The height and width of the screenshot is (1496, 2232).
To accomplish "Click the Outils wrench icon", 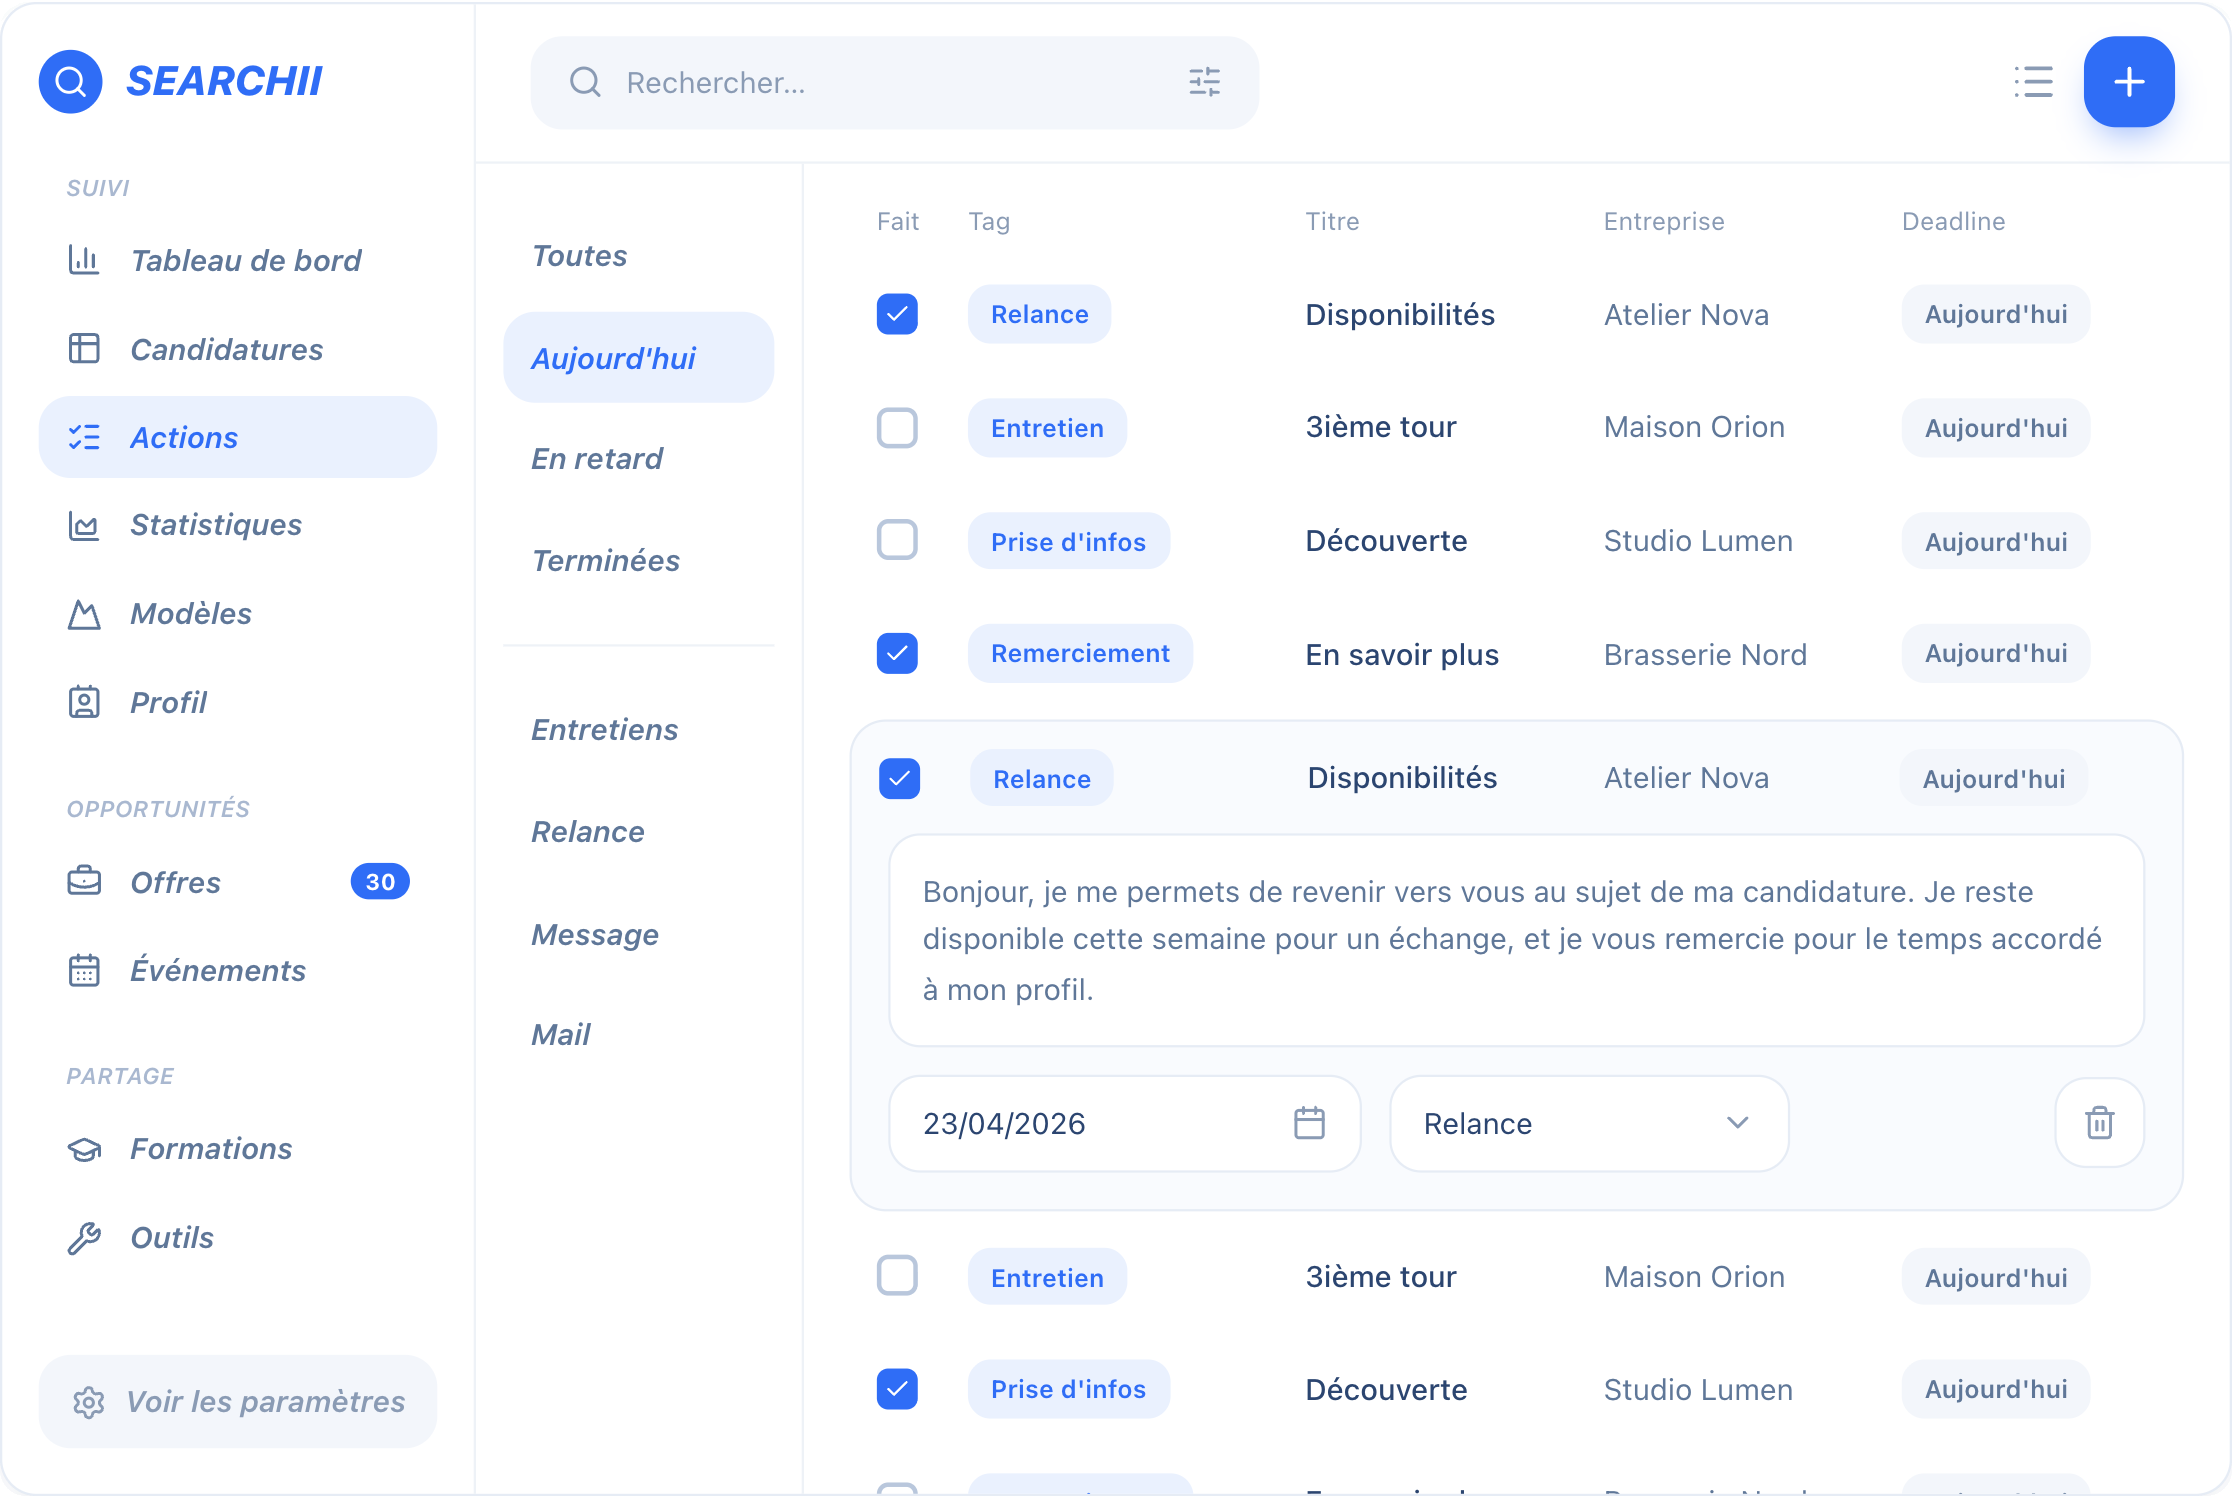I will [84, 1237].
